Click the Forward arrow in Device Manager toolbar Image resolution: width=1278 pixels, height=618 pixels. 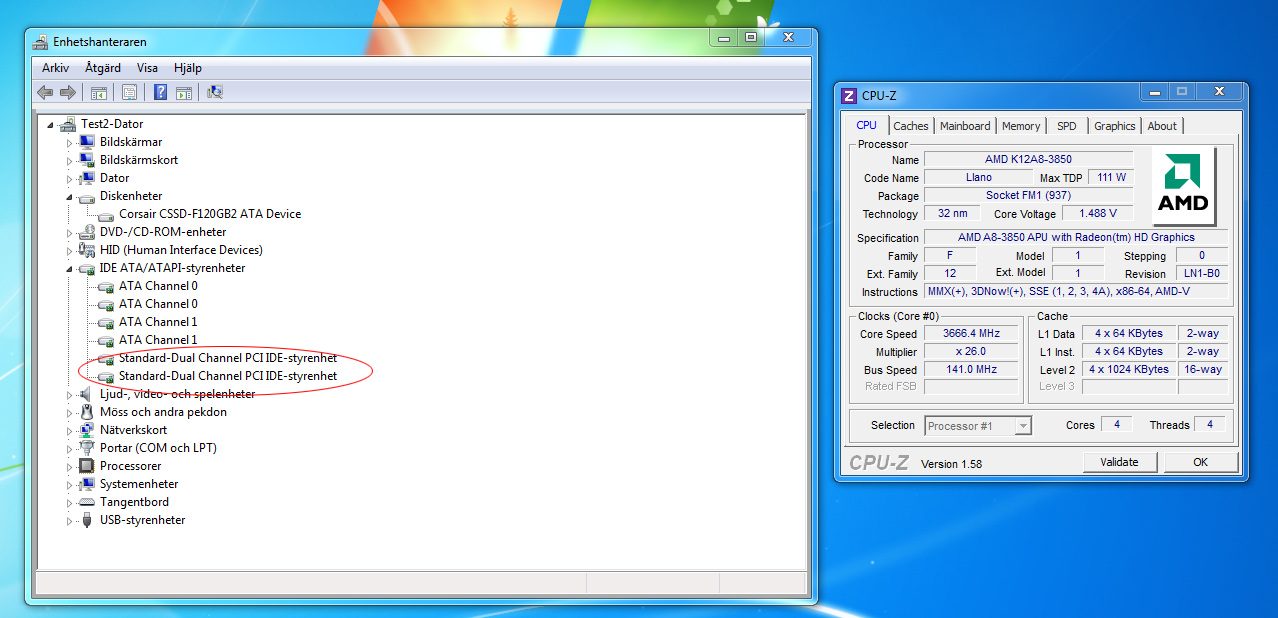click(x=68, y=93)
